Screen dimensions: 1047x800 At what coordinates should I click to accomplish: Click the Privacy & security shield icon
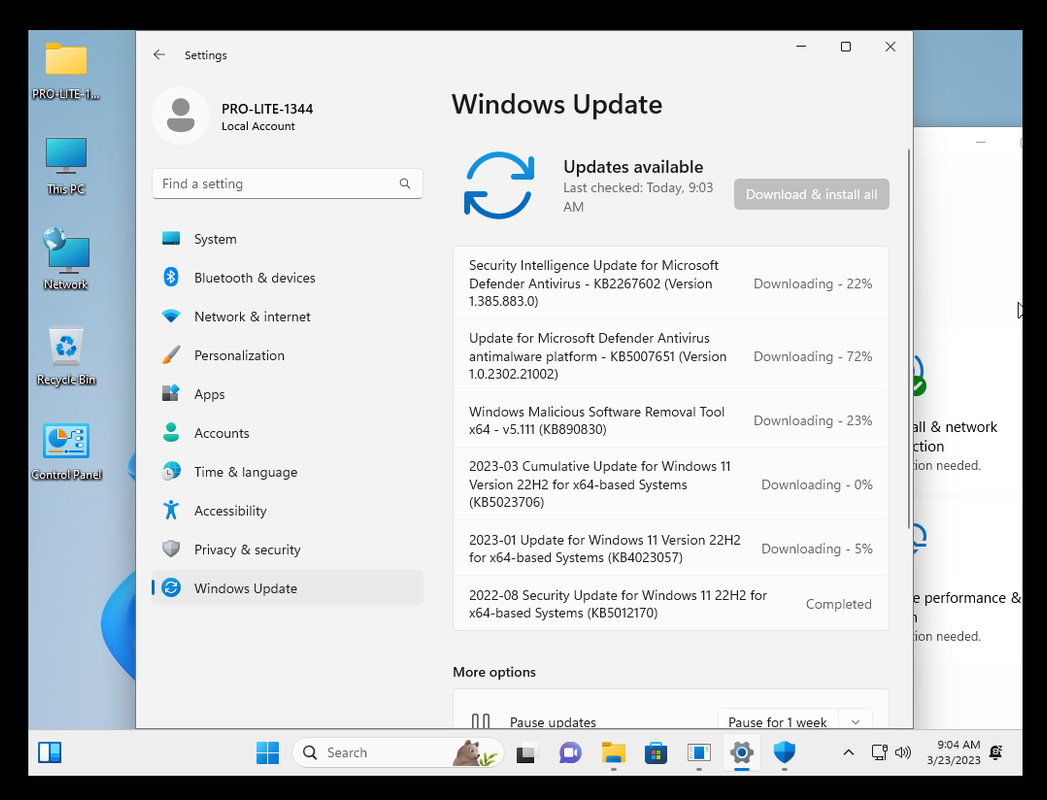171,549
